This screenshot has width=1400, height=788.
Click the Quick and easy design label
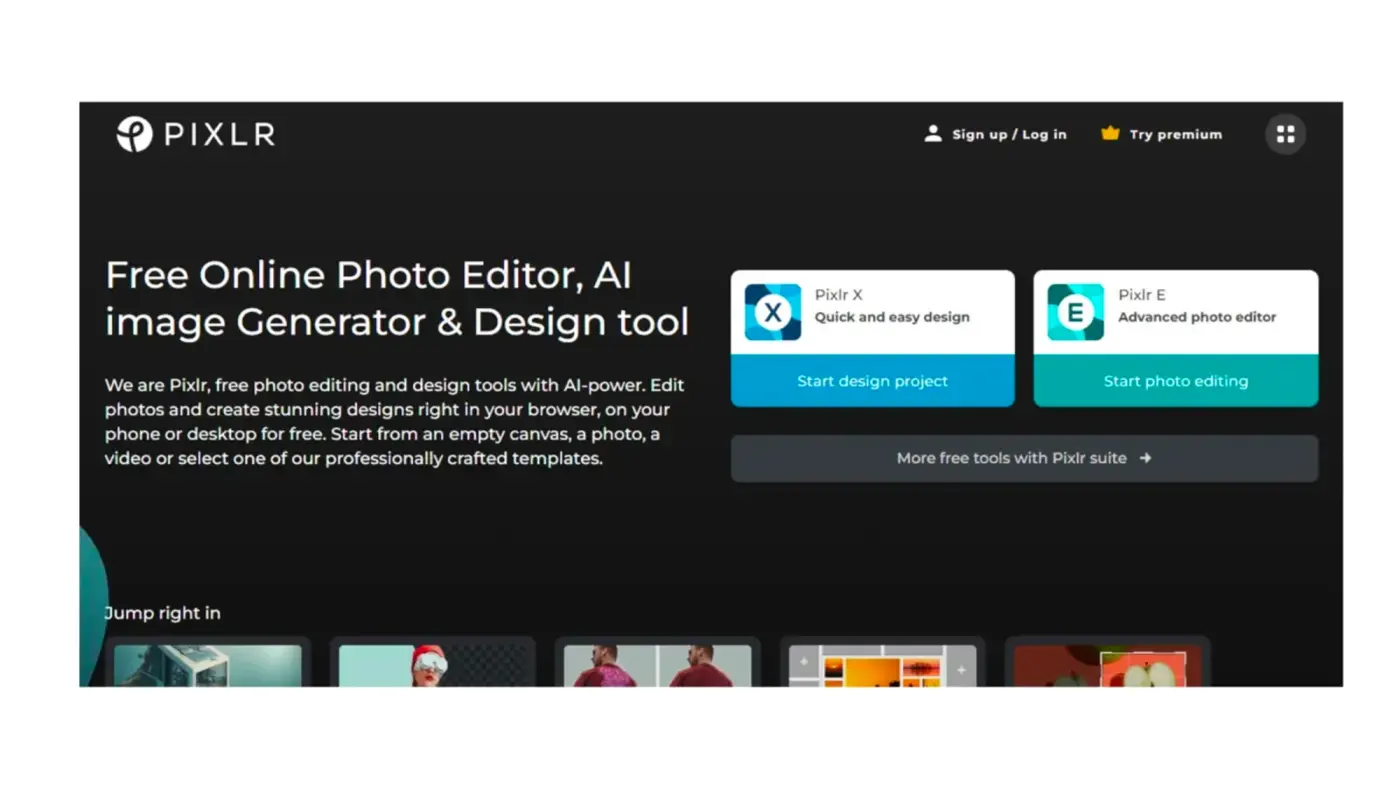(x=892, y=317)
